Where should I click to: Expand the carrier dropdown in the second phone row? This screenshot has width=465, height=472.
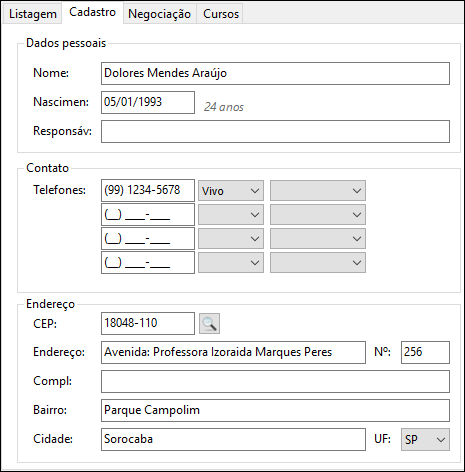[x=231, y=215]
